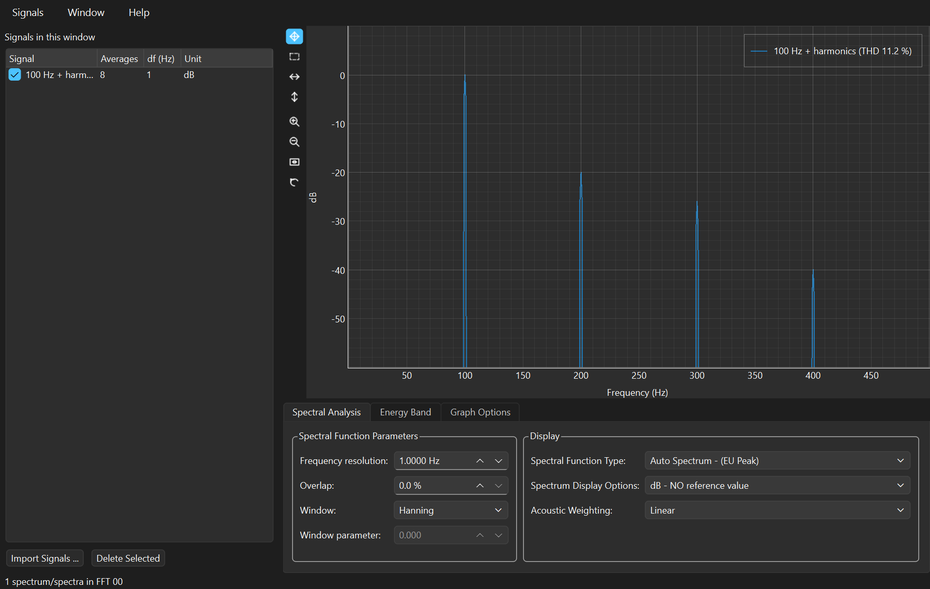Switch to the Energy Band tab
This screenshot has width=930, height=589.
click(406, 412)
